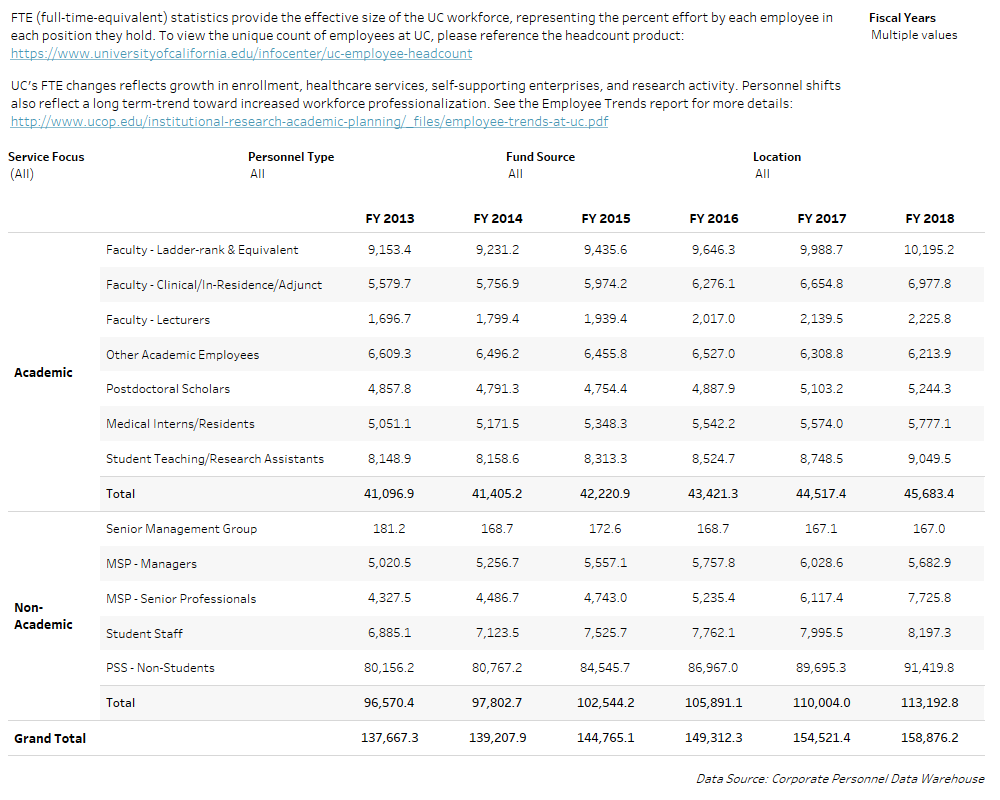This screenshot has width=1000, height=800.
Task: Open the UC employee headcount link
Action: pos(241,53)
